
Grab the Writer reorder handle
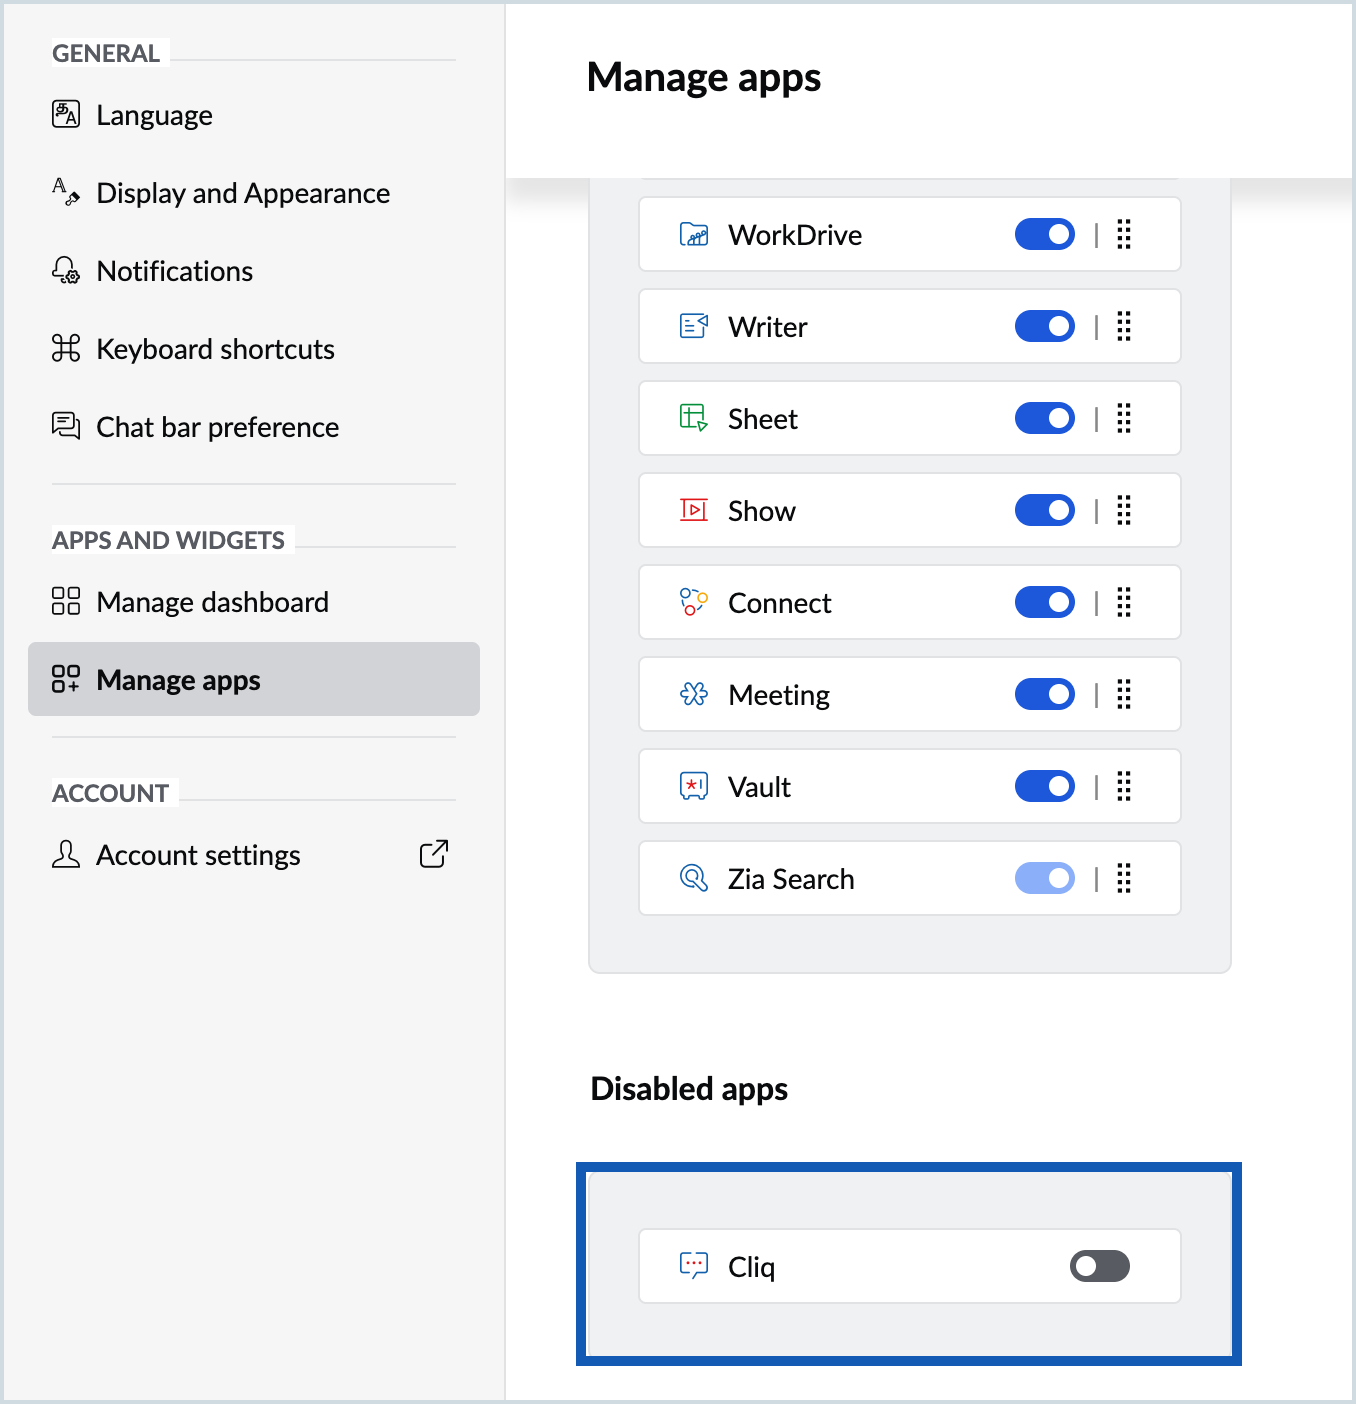[x=1124, y=326]
